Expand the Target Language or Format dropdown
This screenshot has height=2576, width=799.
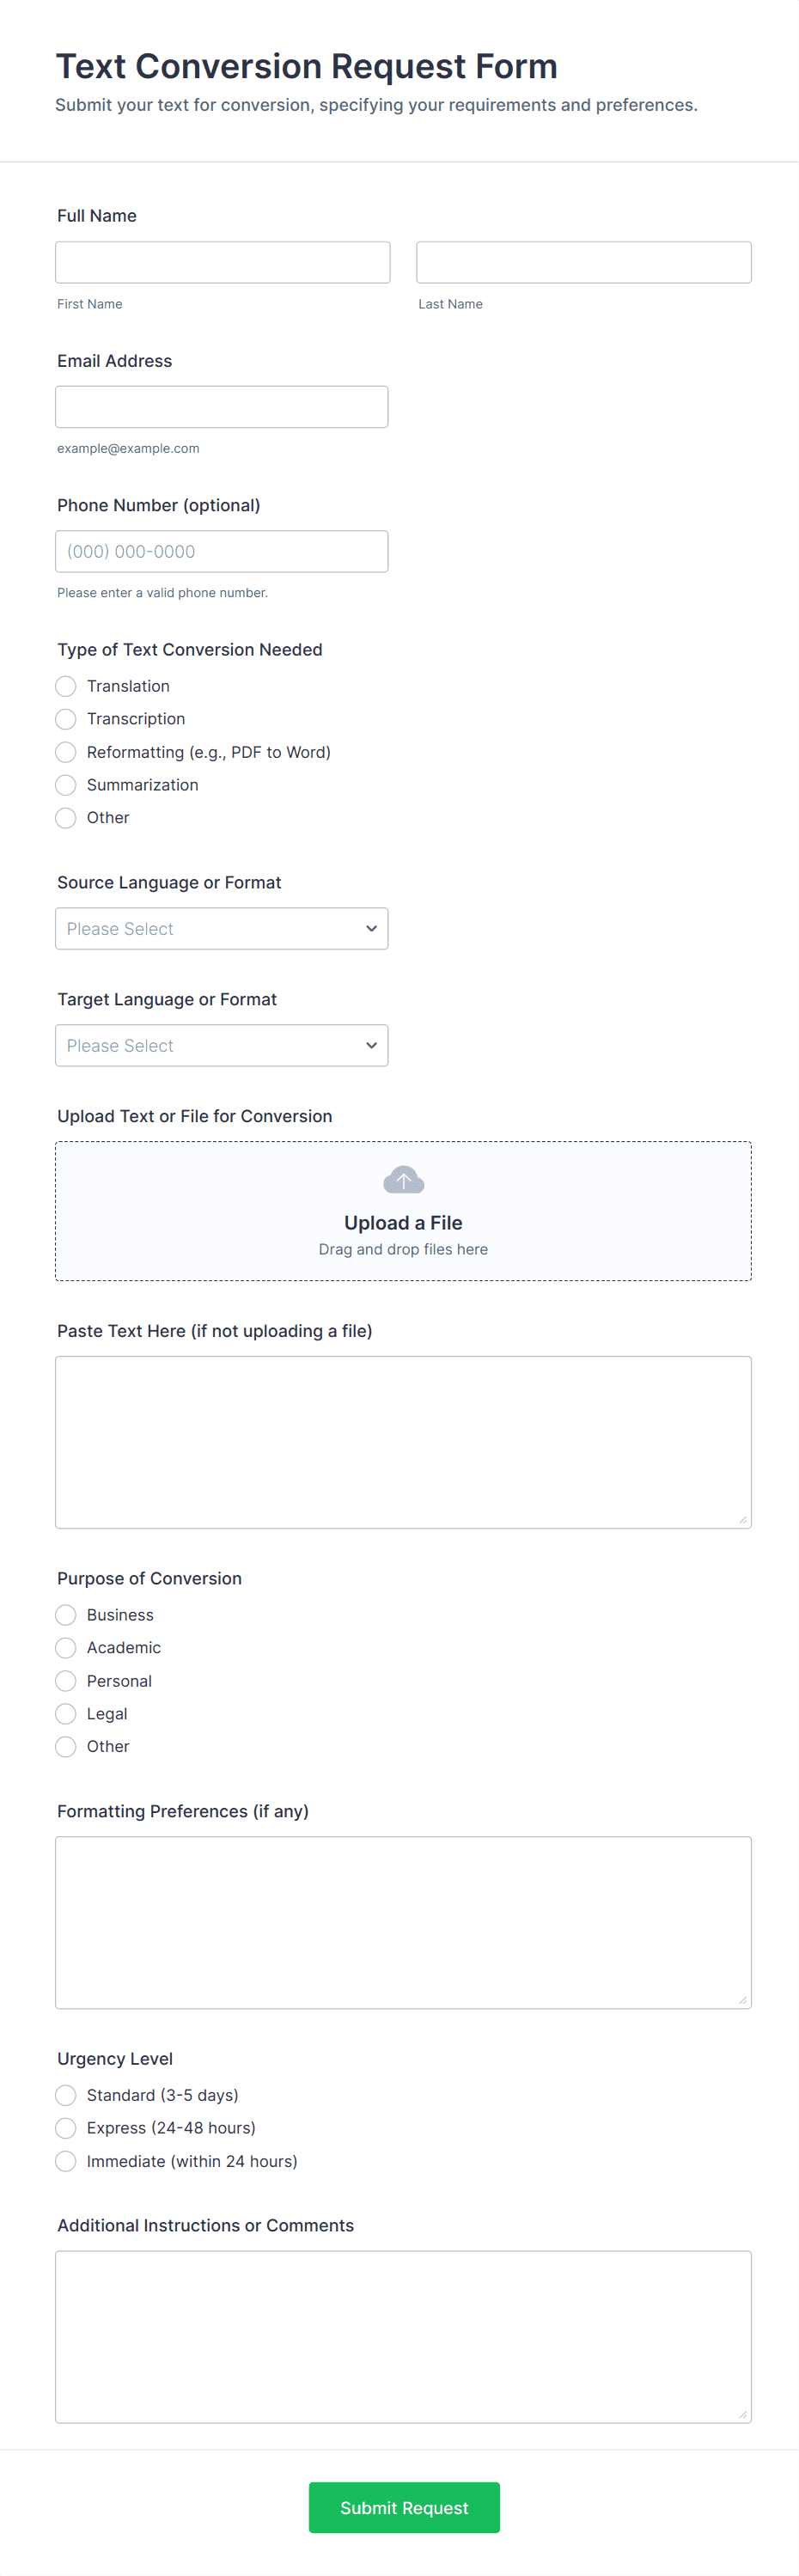[221, 1046]
